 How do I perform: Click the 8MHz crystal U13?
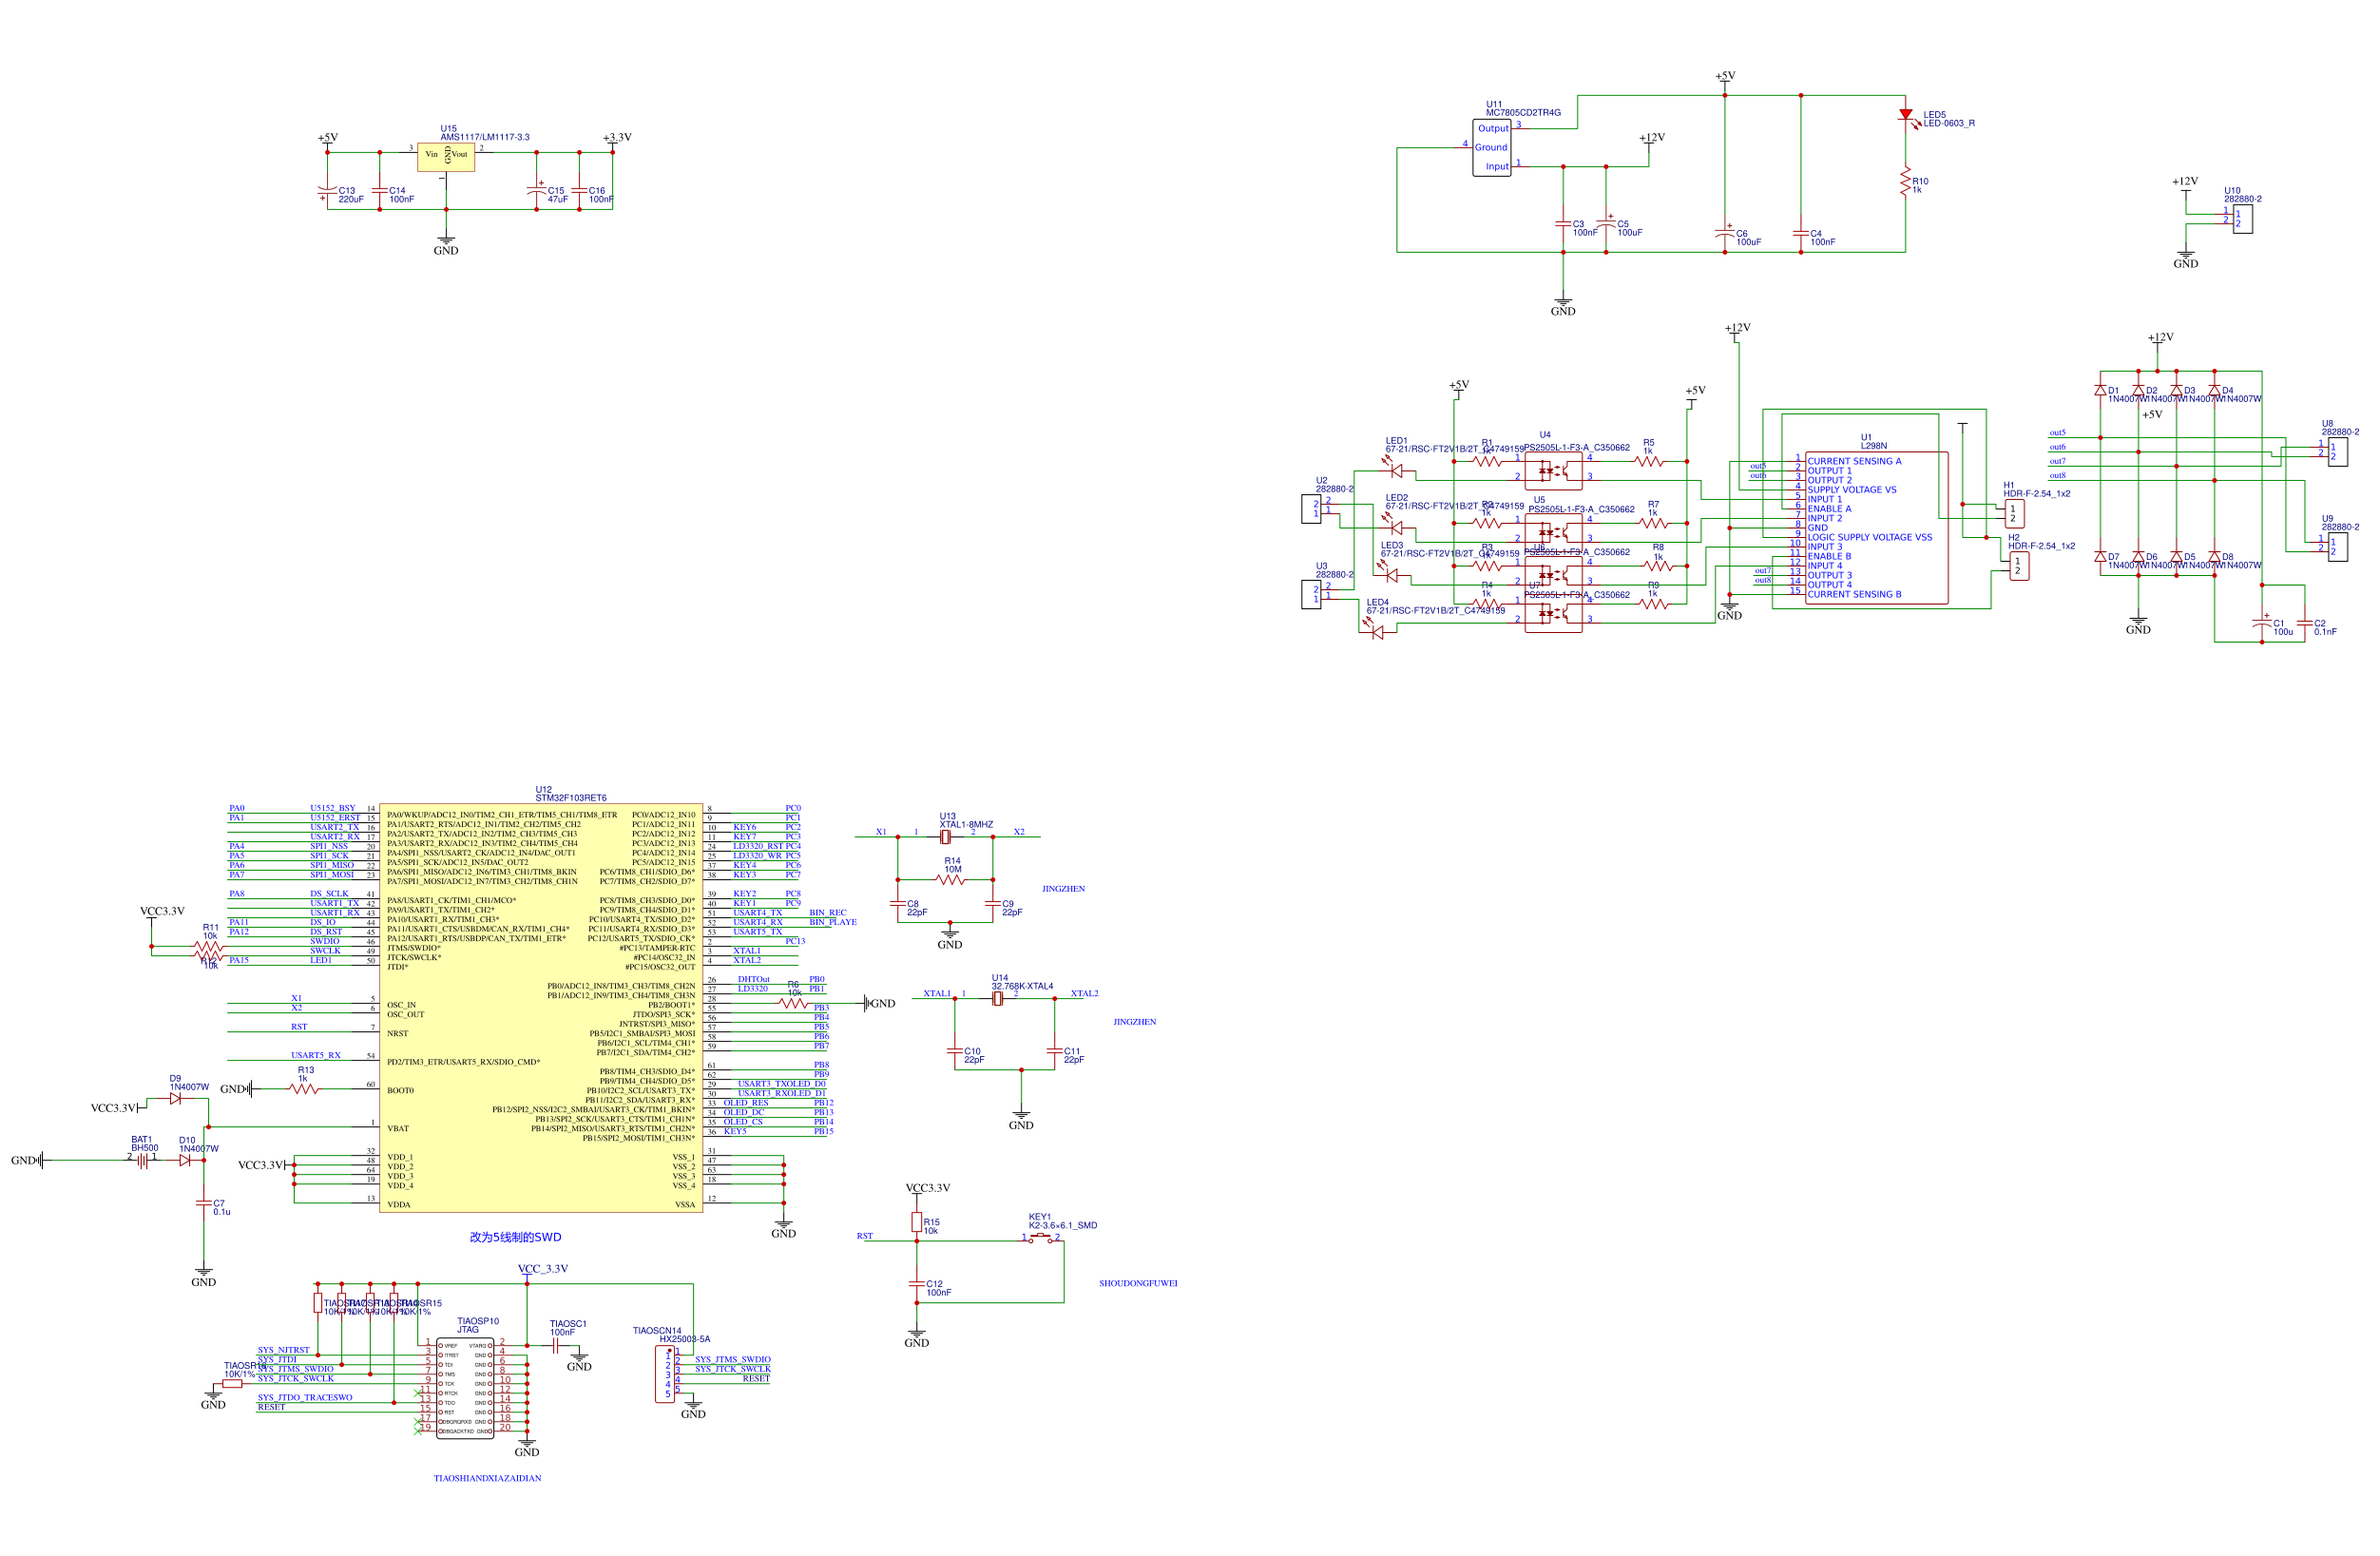945,836
